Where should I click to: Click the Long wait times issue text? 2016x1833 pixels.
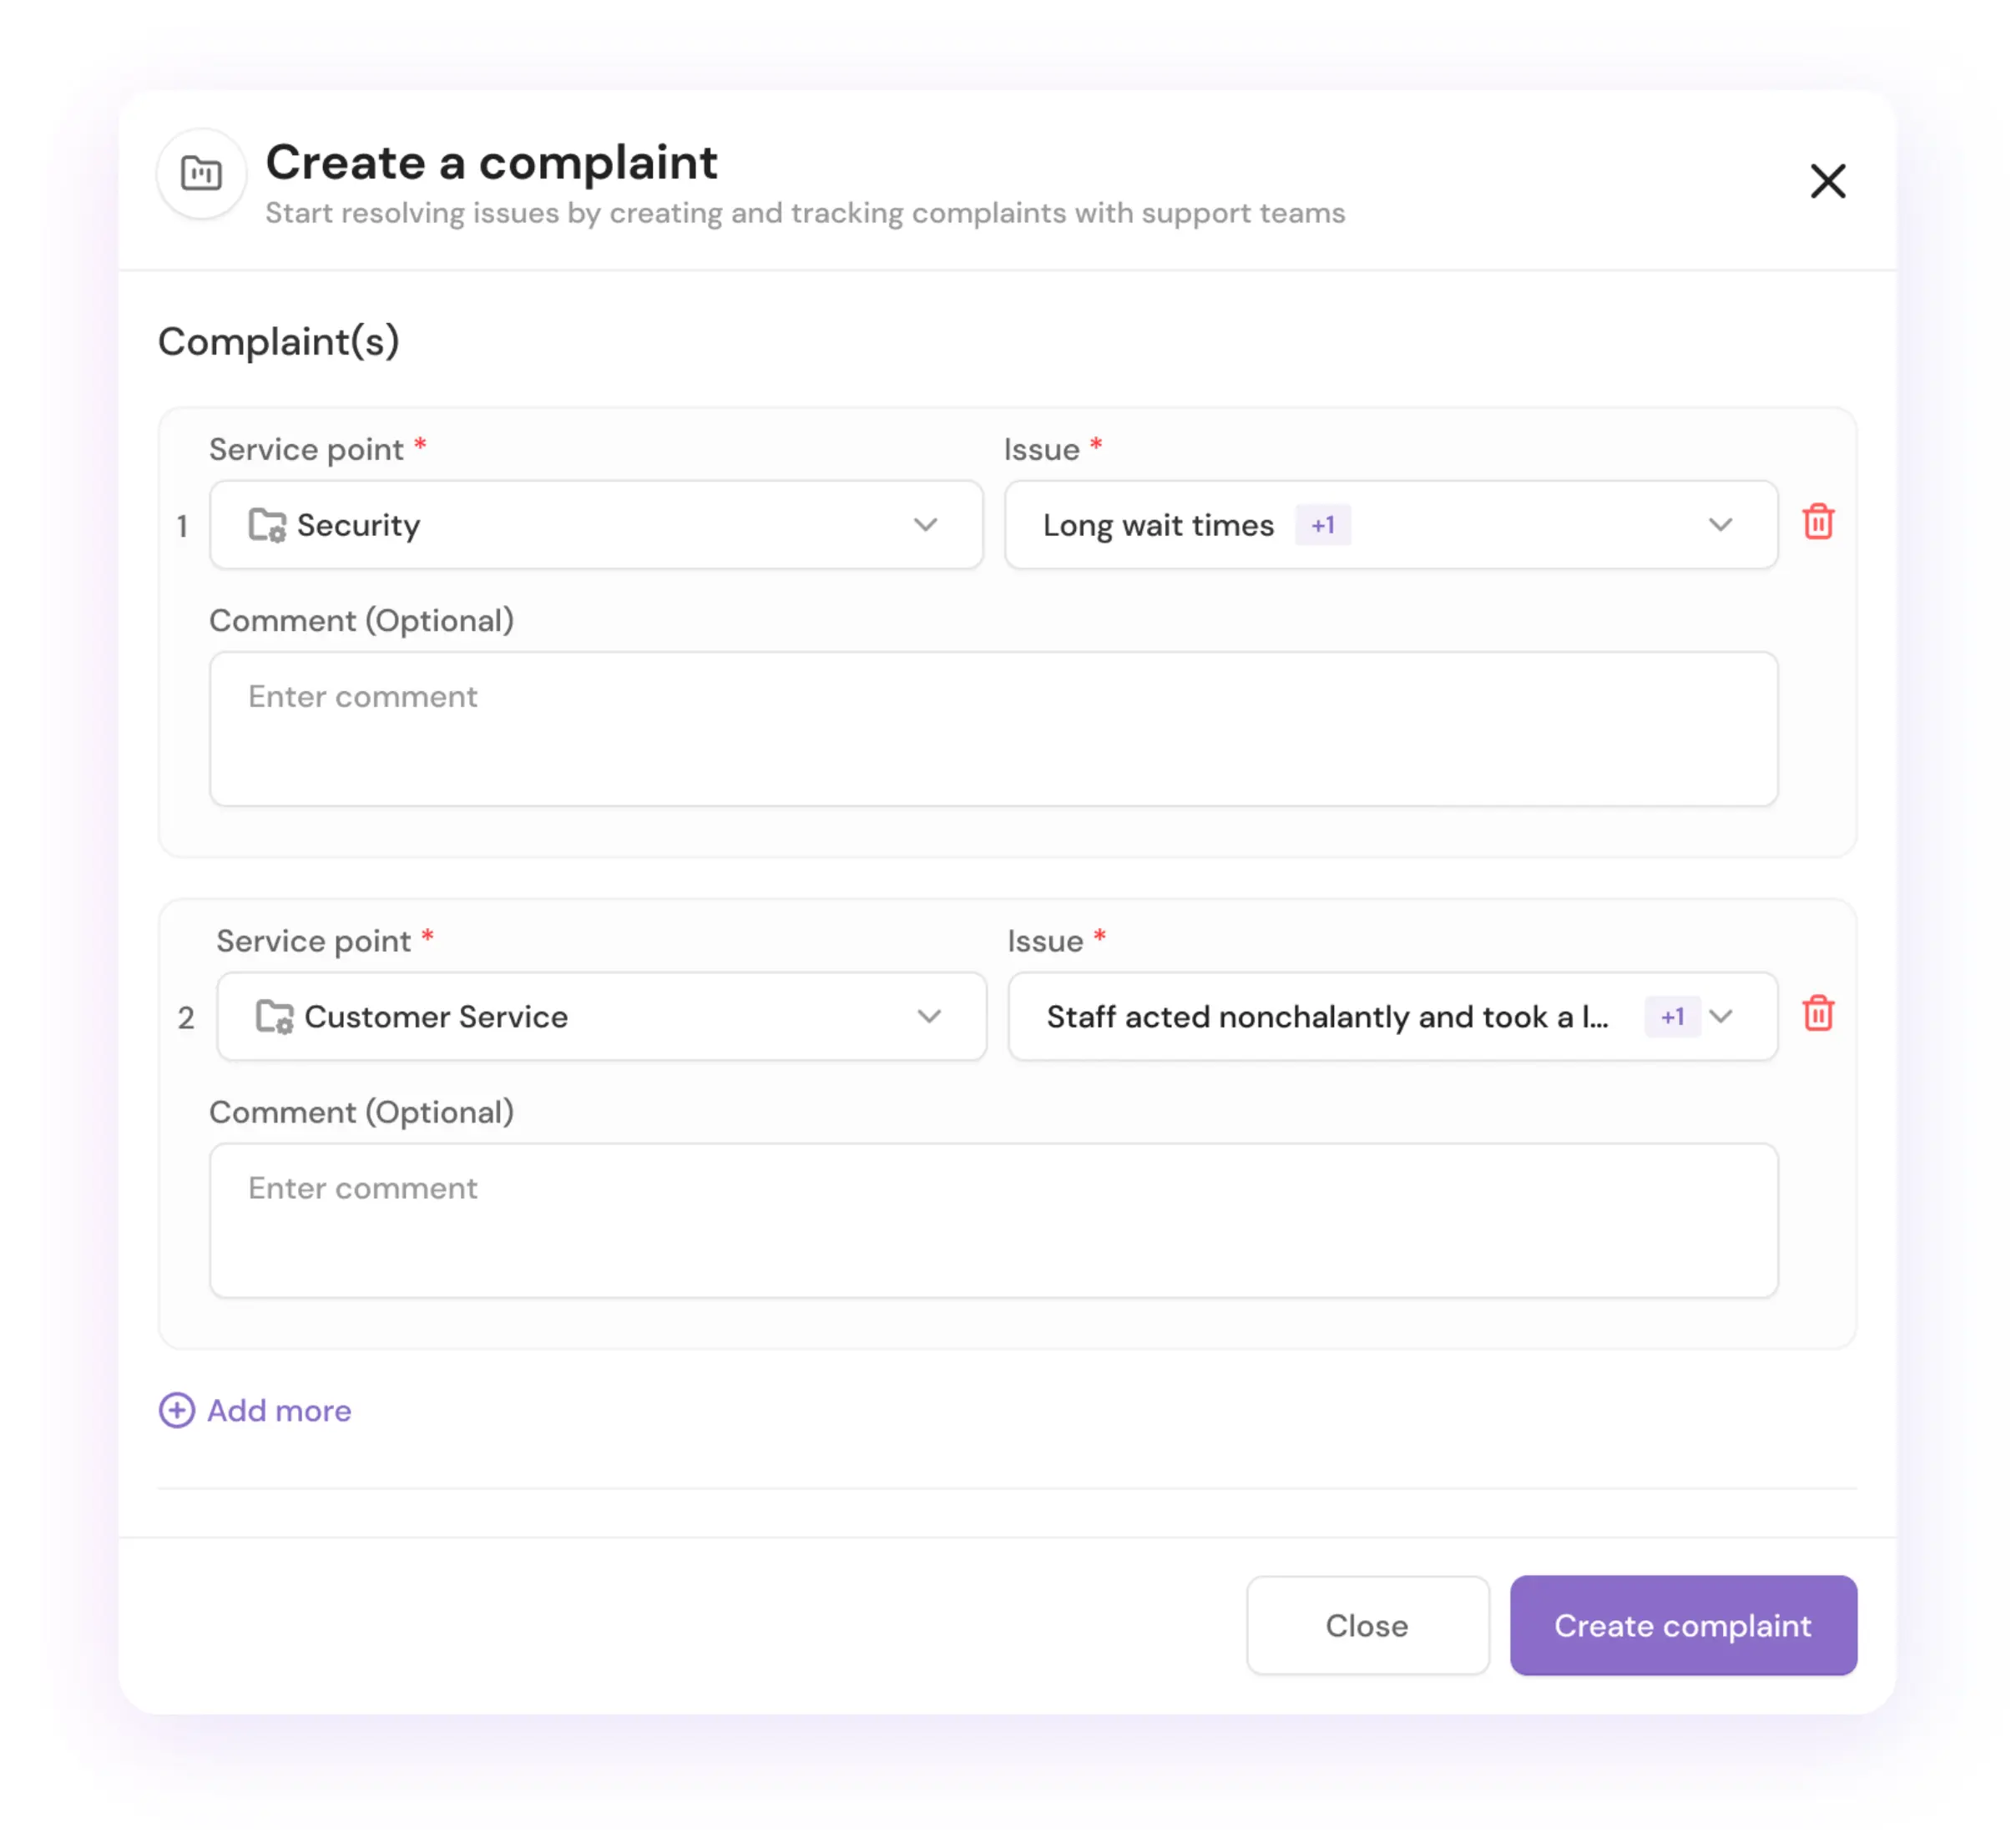(x=1158, y=525)
